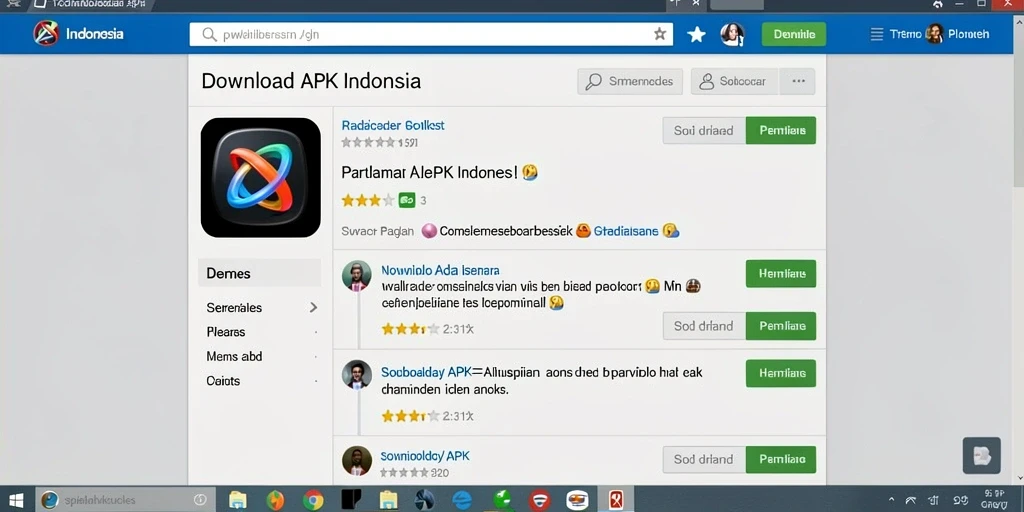Open the green globe taskbar icon
This screenshot has height=512, width=1024.
click(x=502, y=500)
